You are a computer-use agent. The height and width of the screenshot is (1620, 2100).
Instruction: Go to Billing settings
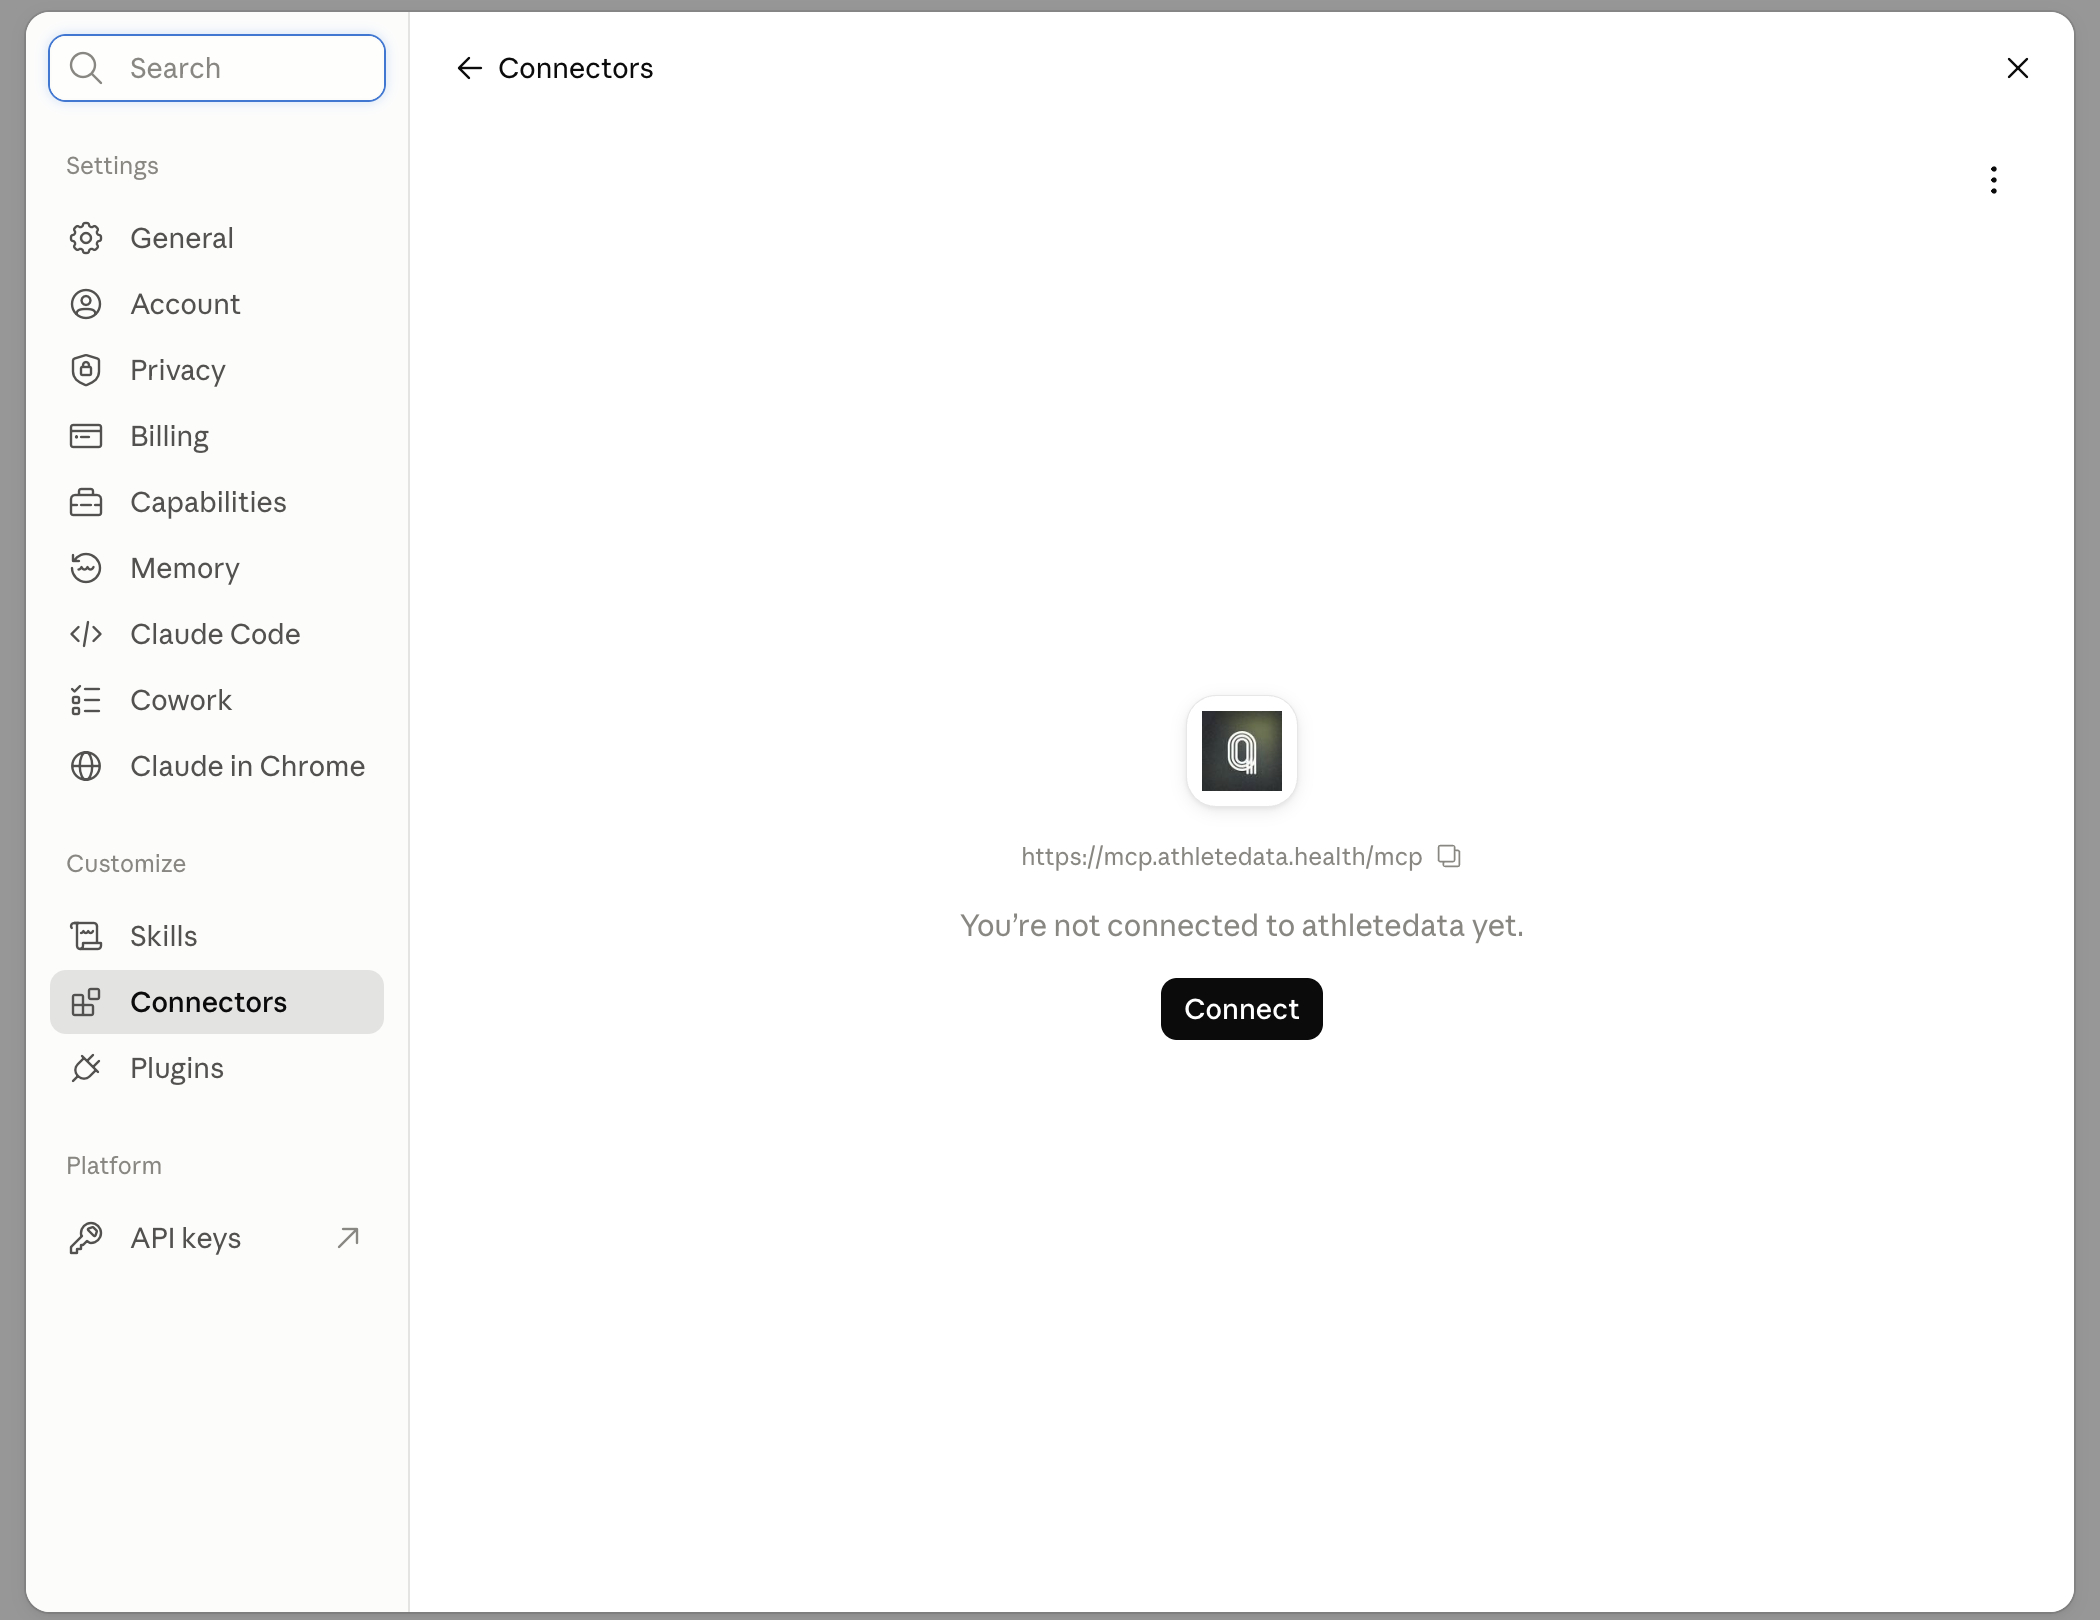tap(217, 436)
